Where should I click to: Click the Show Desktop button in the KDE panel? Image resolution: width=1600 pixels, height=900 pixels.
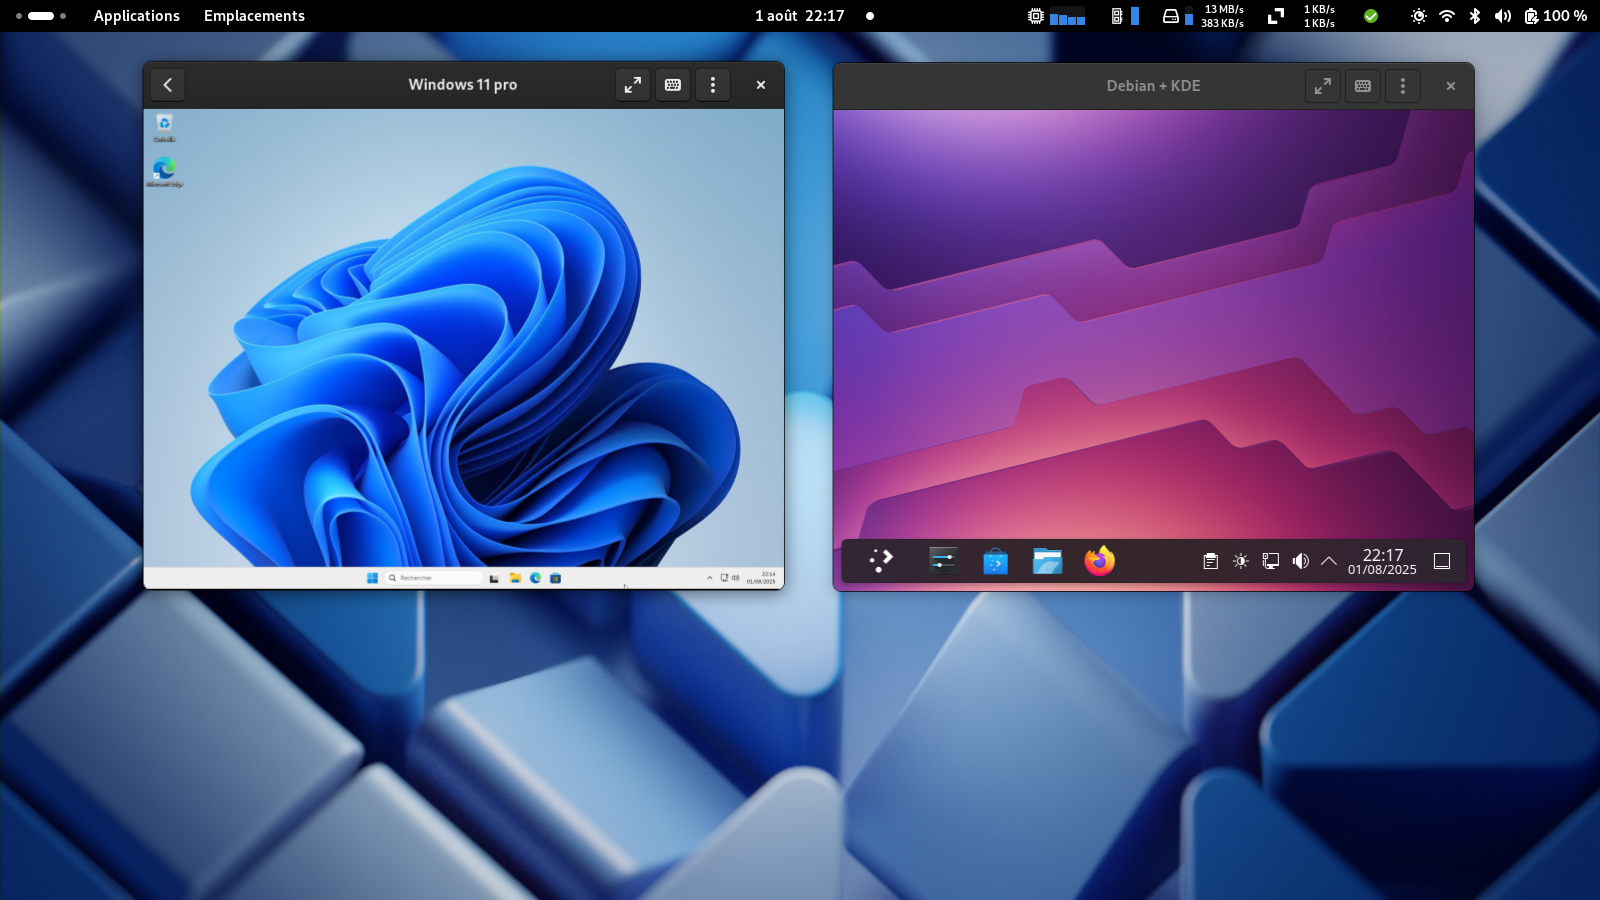tap(1442, 561)
